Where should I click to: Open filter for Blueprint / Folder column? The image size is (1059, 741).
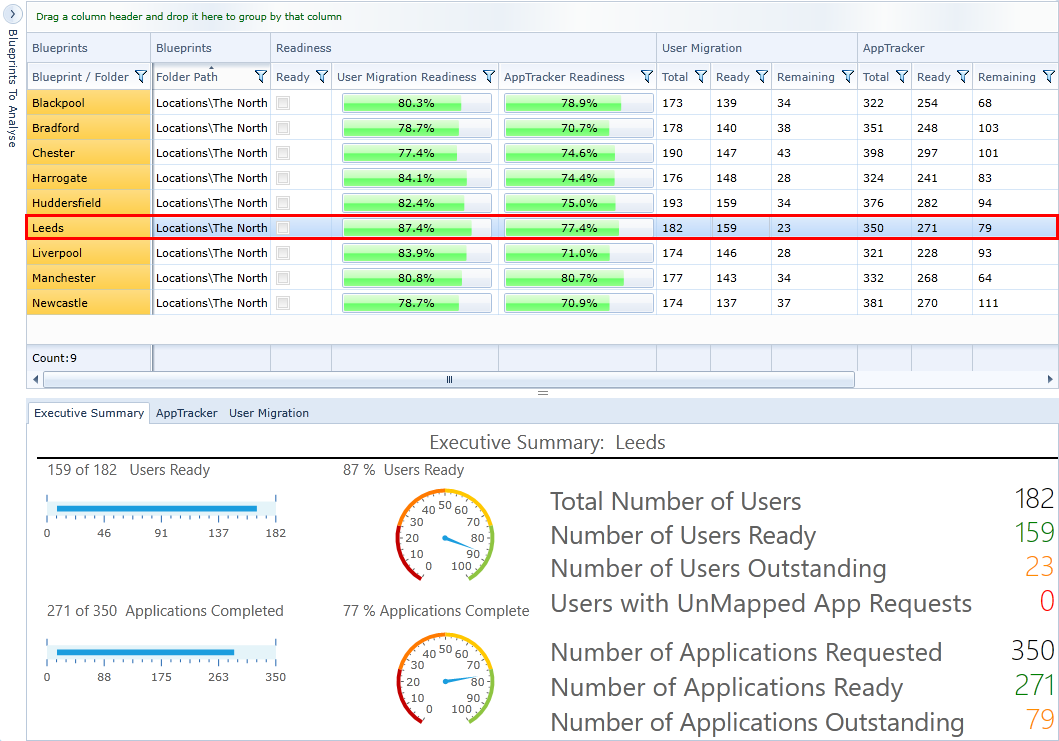click(x=140, y=77)
